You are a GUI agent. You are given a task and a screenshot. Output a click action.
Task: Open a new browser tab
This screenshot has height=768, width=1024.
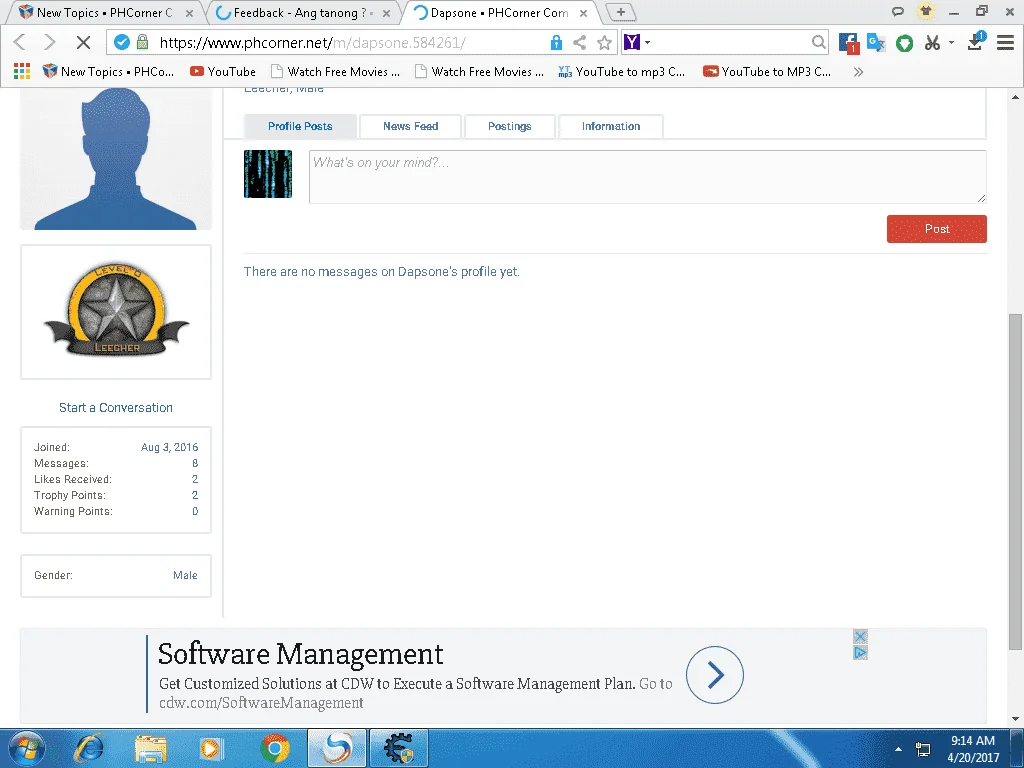coord(620,12)
